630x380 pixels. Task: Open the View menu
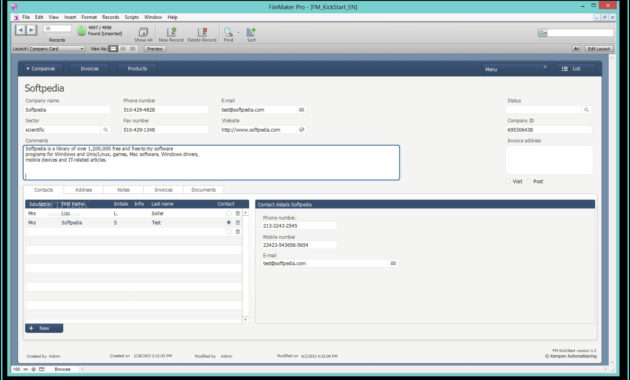[x=54, y=17]
